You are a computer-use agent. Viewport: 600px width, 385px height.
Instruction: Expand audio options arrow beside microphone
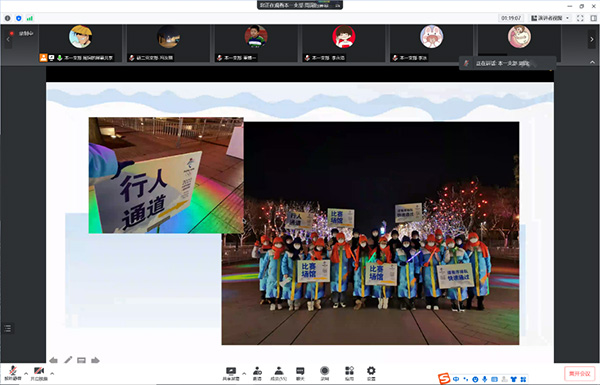coord(26,373)
